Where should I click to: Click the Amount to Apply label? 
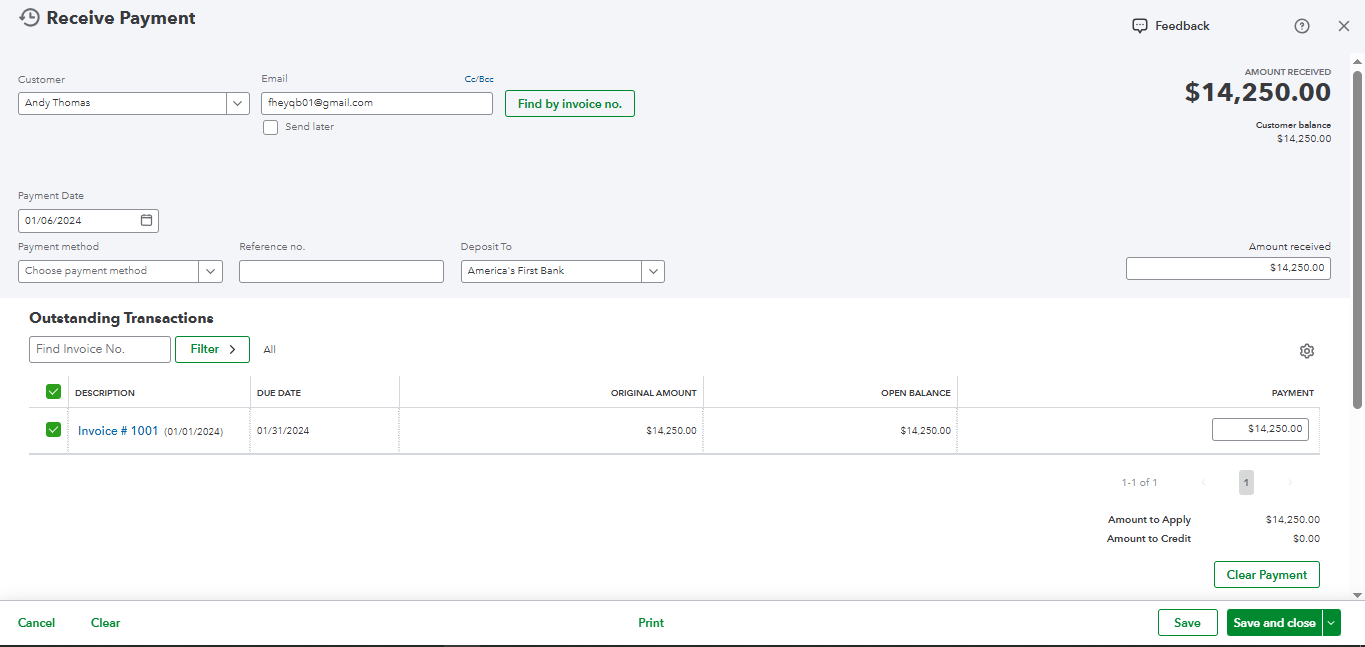[x=1149, y=520]
